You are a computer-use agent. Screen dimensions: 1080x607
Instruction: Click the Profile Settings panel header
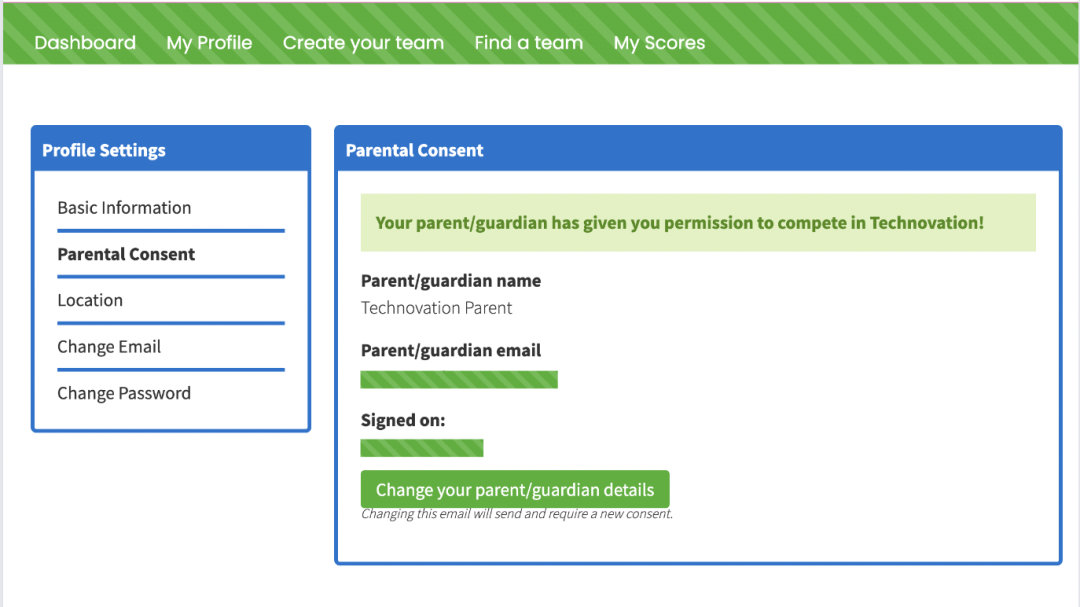[x=104, y=150]
